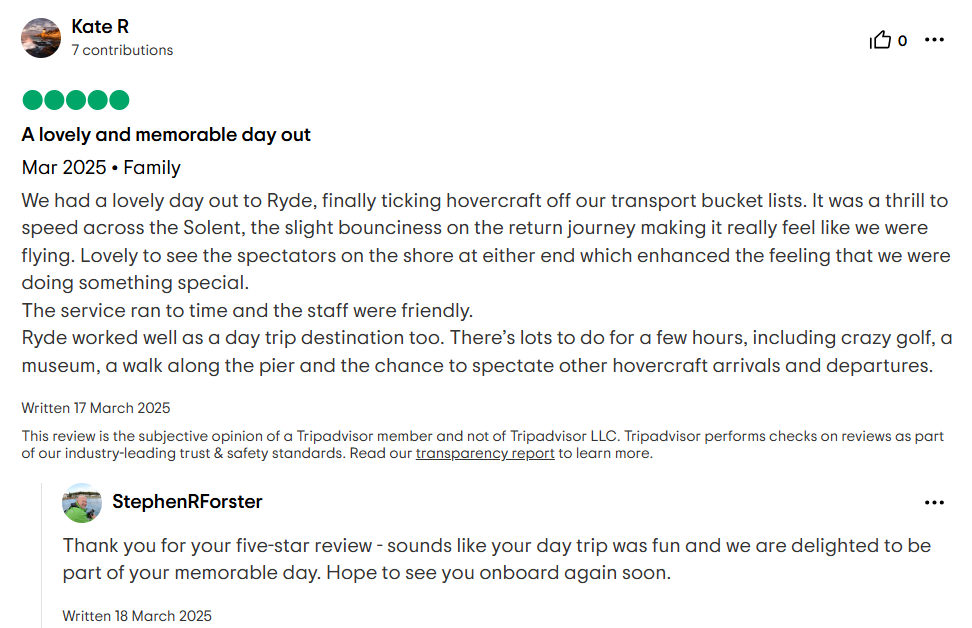The height and width of the screenshot is (628, 972).
Task: Click the 'Written 17 March 2025' date
Action: (95, 408)
